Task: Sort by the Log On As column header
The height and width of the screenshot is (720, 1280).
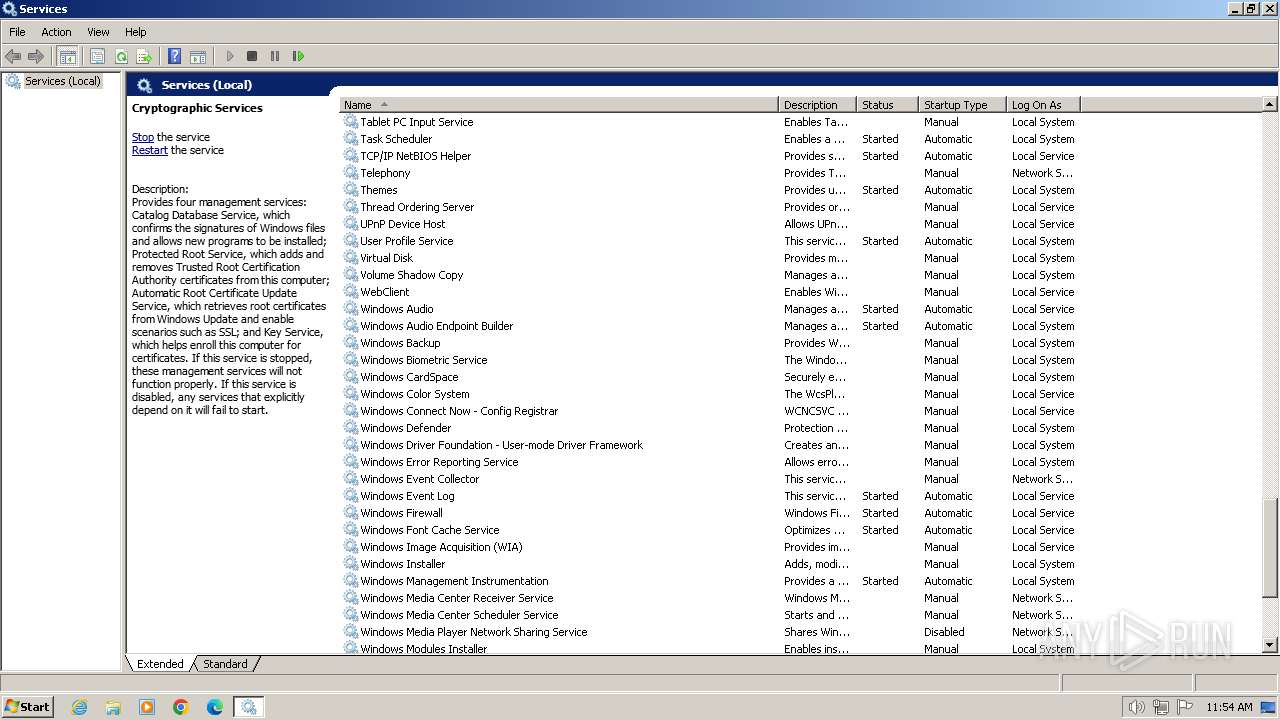Action: click(x=1042, y=104)
